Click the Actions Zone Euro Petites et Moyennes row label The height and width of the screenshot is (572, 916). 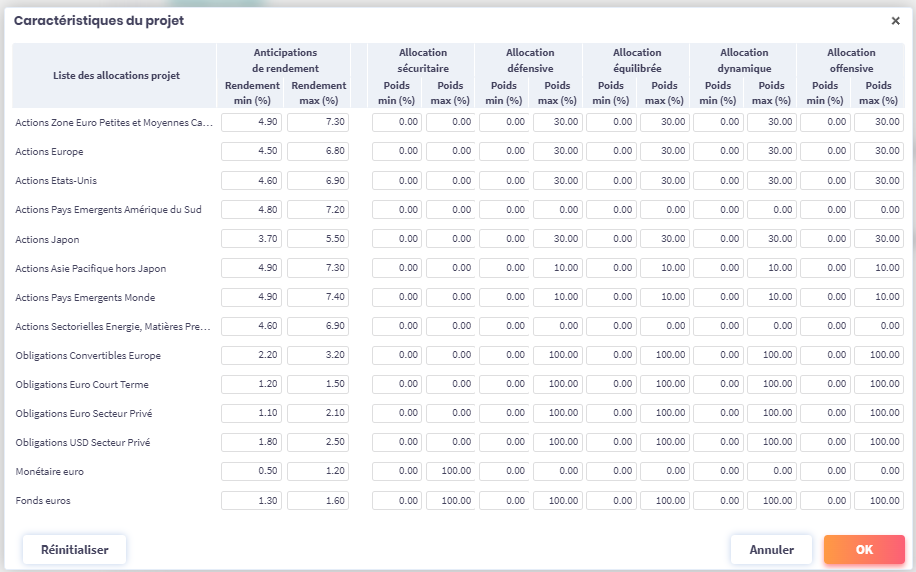114,123
